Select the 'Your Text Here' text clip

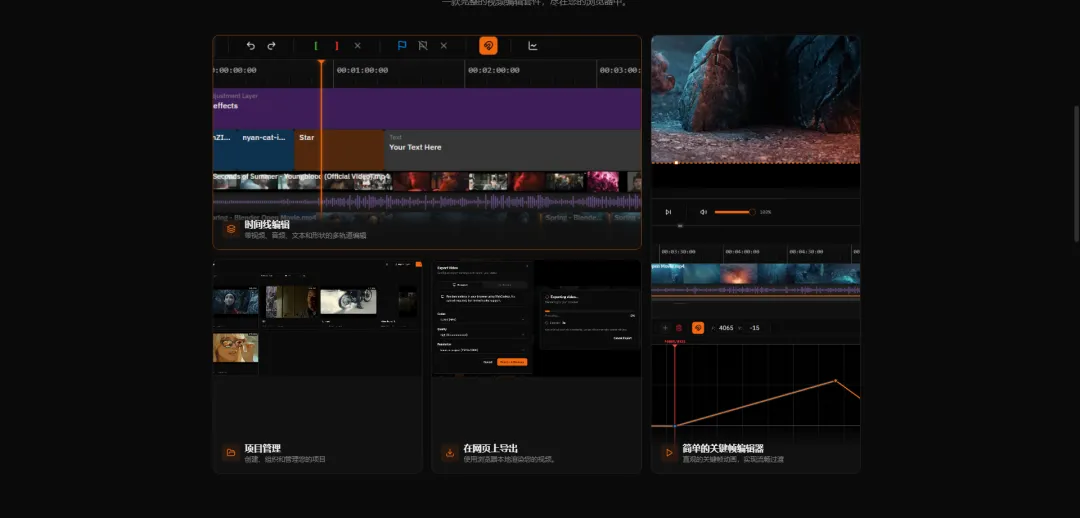(x=513, y=149)
